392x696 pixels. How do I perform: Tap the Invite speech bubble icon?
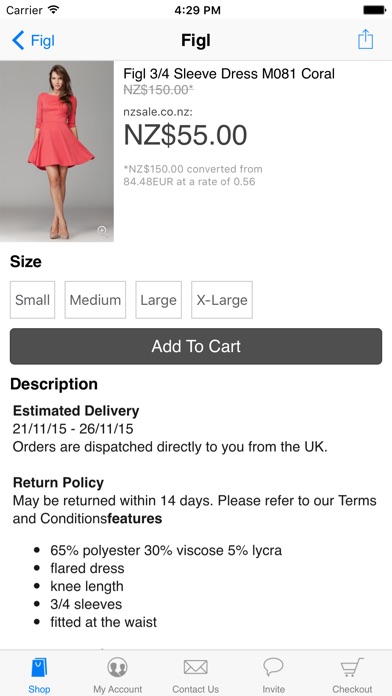(273, 667)
